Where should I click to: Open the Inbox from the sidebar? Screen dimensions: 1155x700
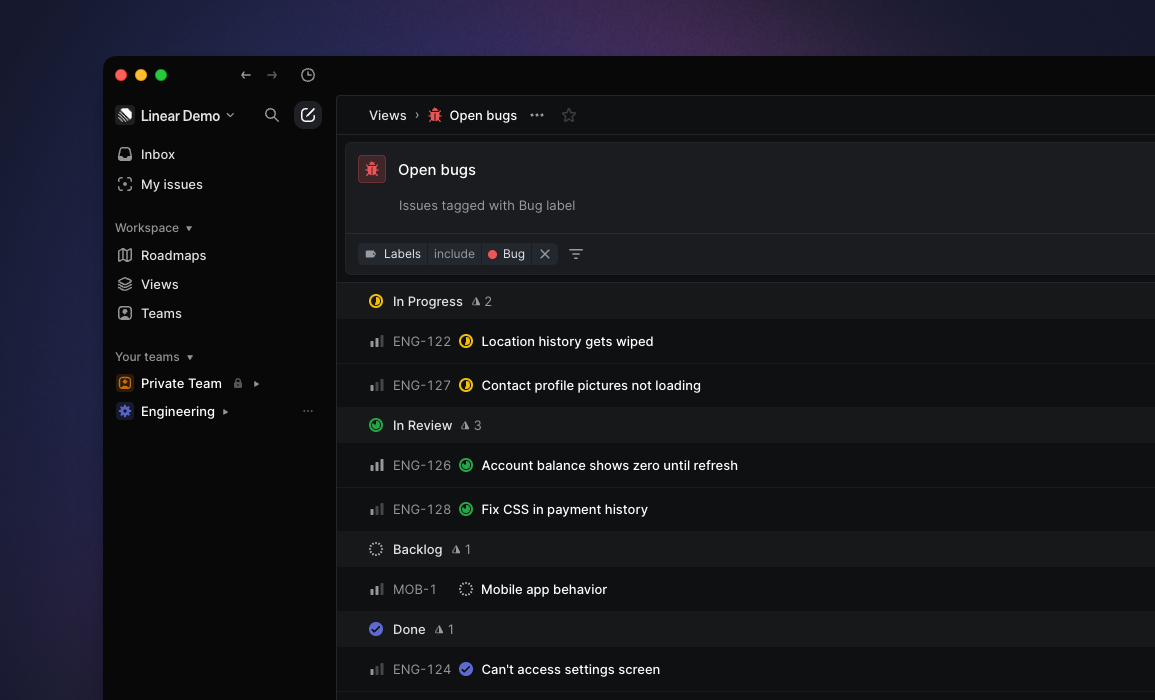156,154
